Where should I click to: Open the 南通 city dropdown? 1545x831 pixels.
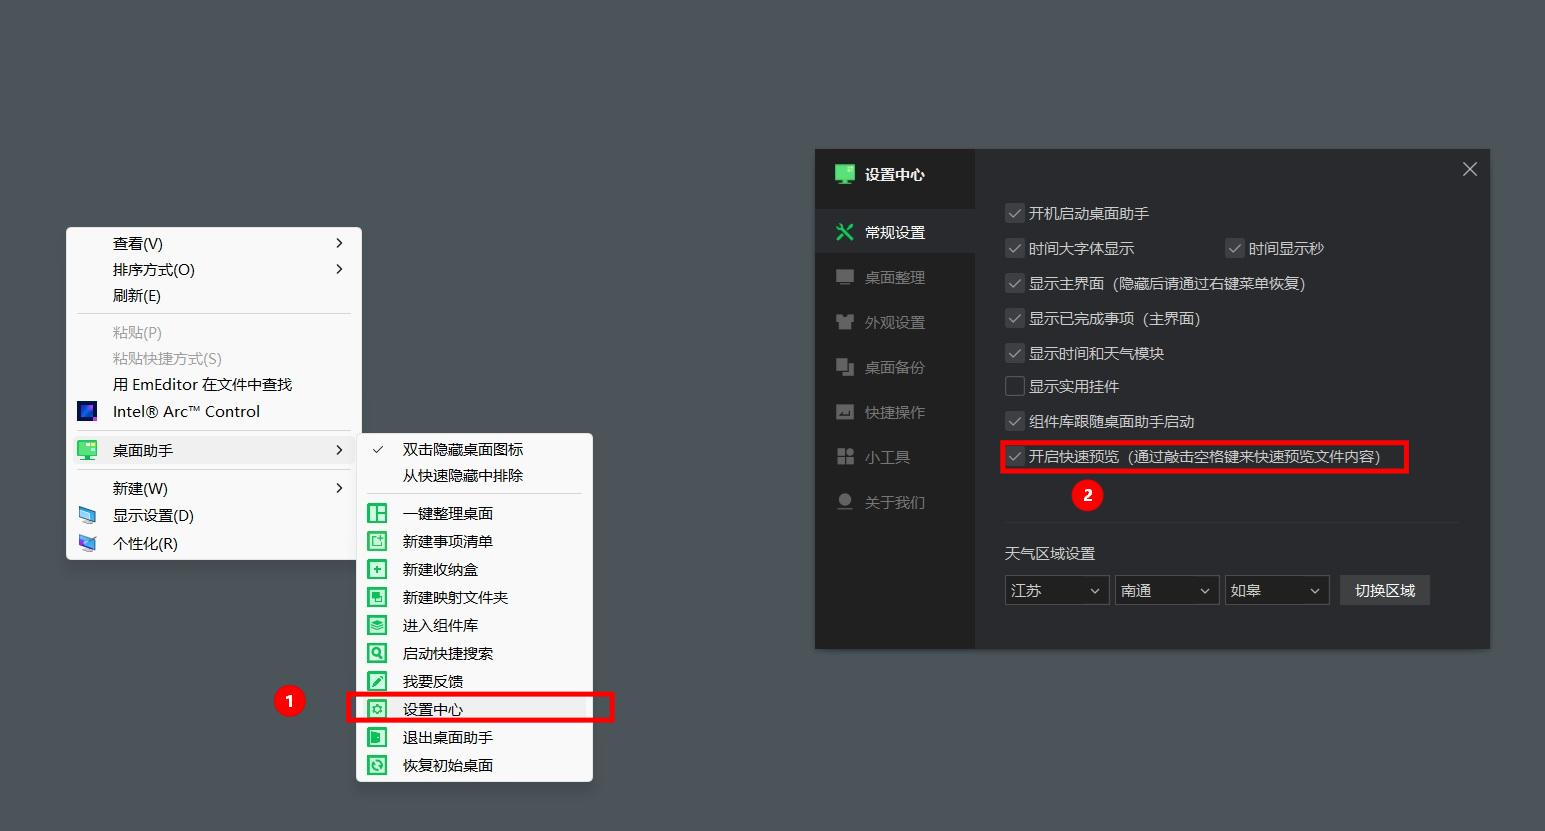pos(1167,590)
